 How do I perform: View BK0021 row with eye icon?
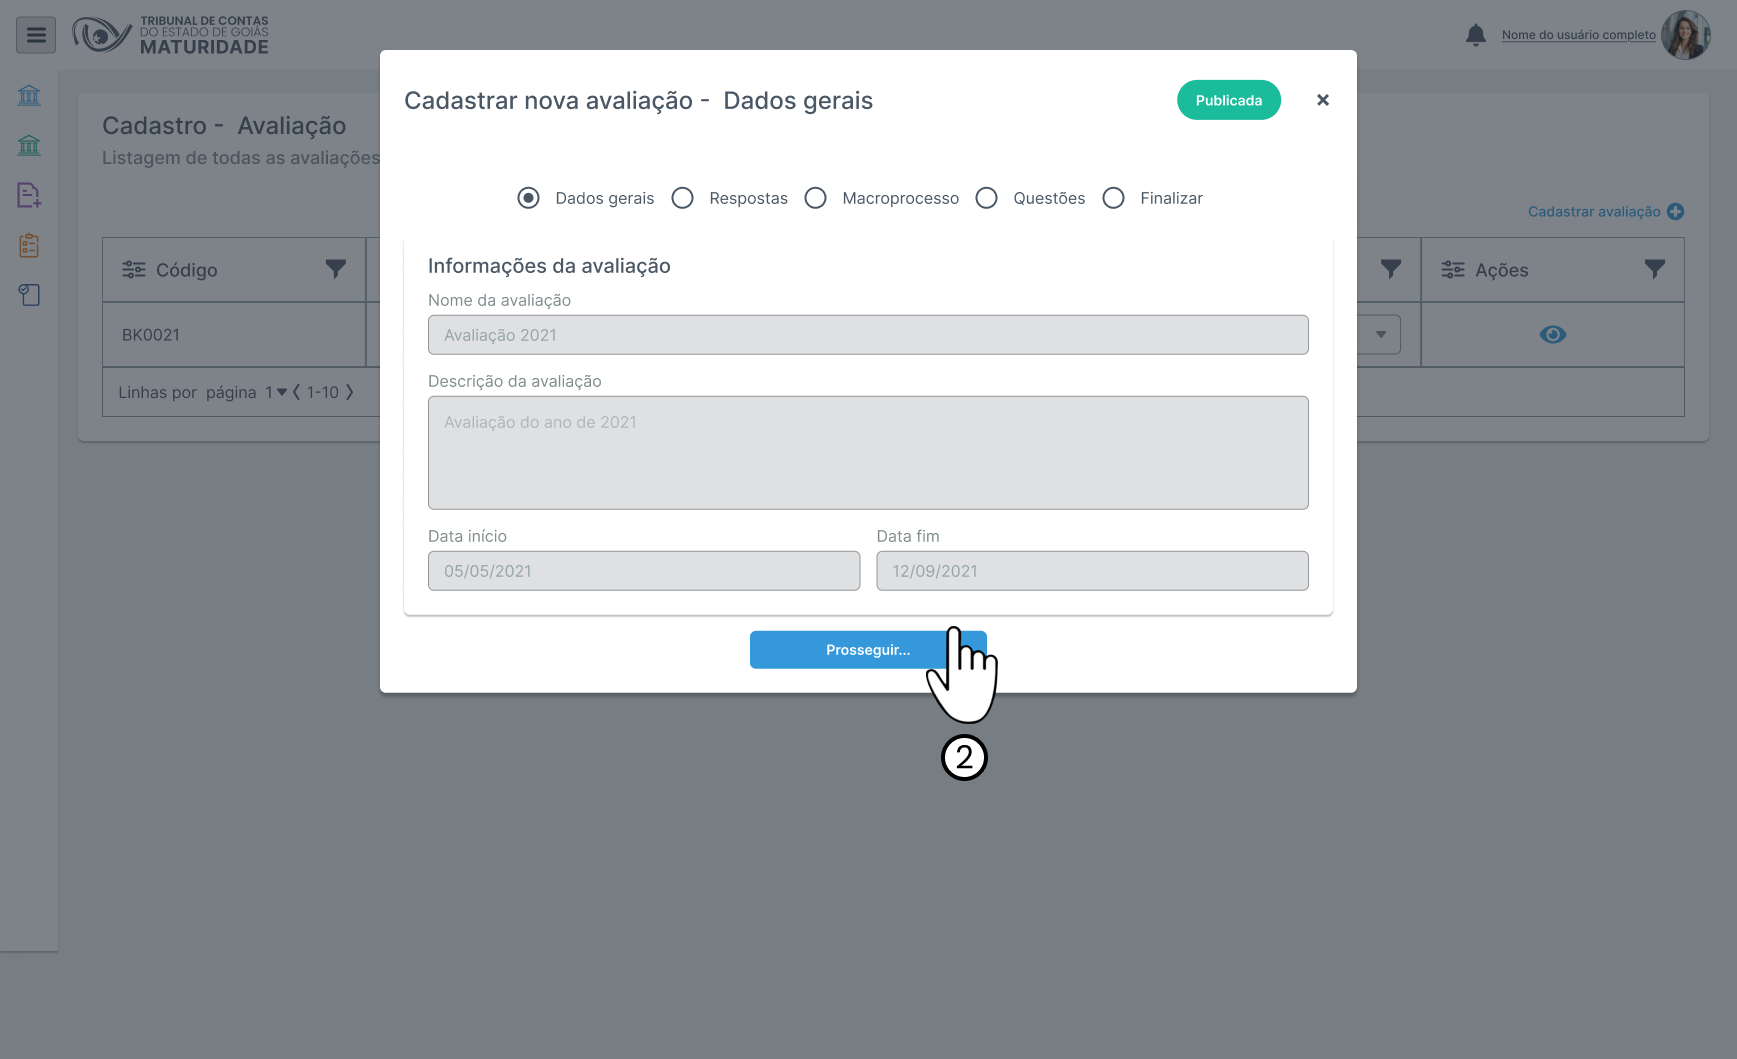[x=1552, y=335]
